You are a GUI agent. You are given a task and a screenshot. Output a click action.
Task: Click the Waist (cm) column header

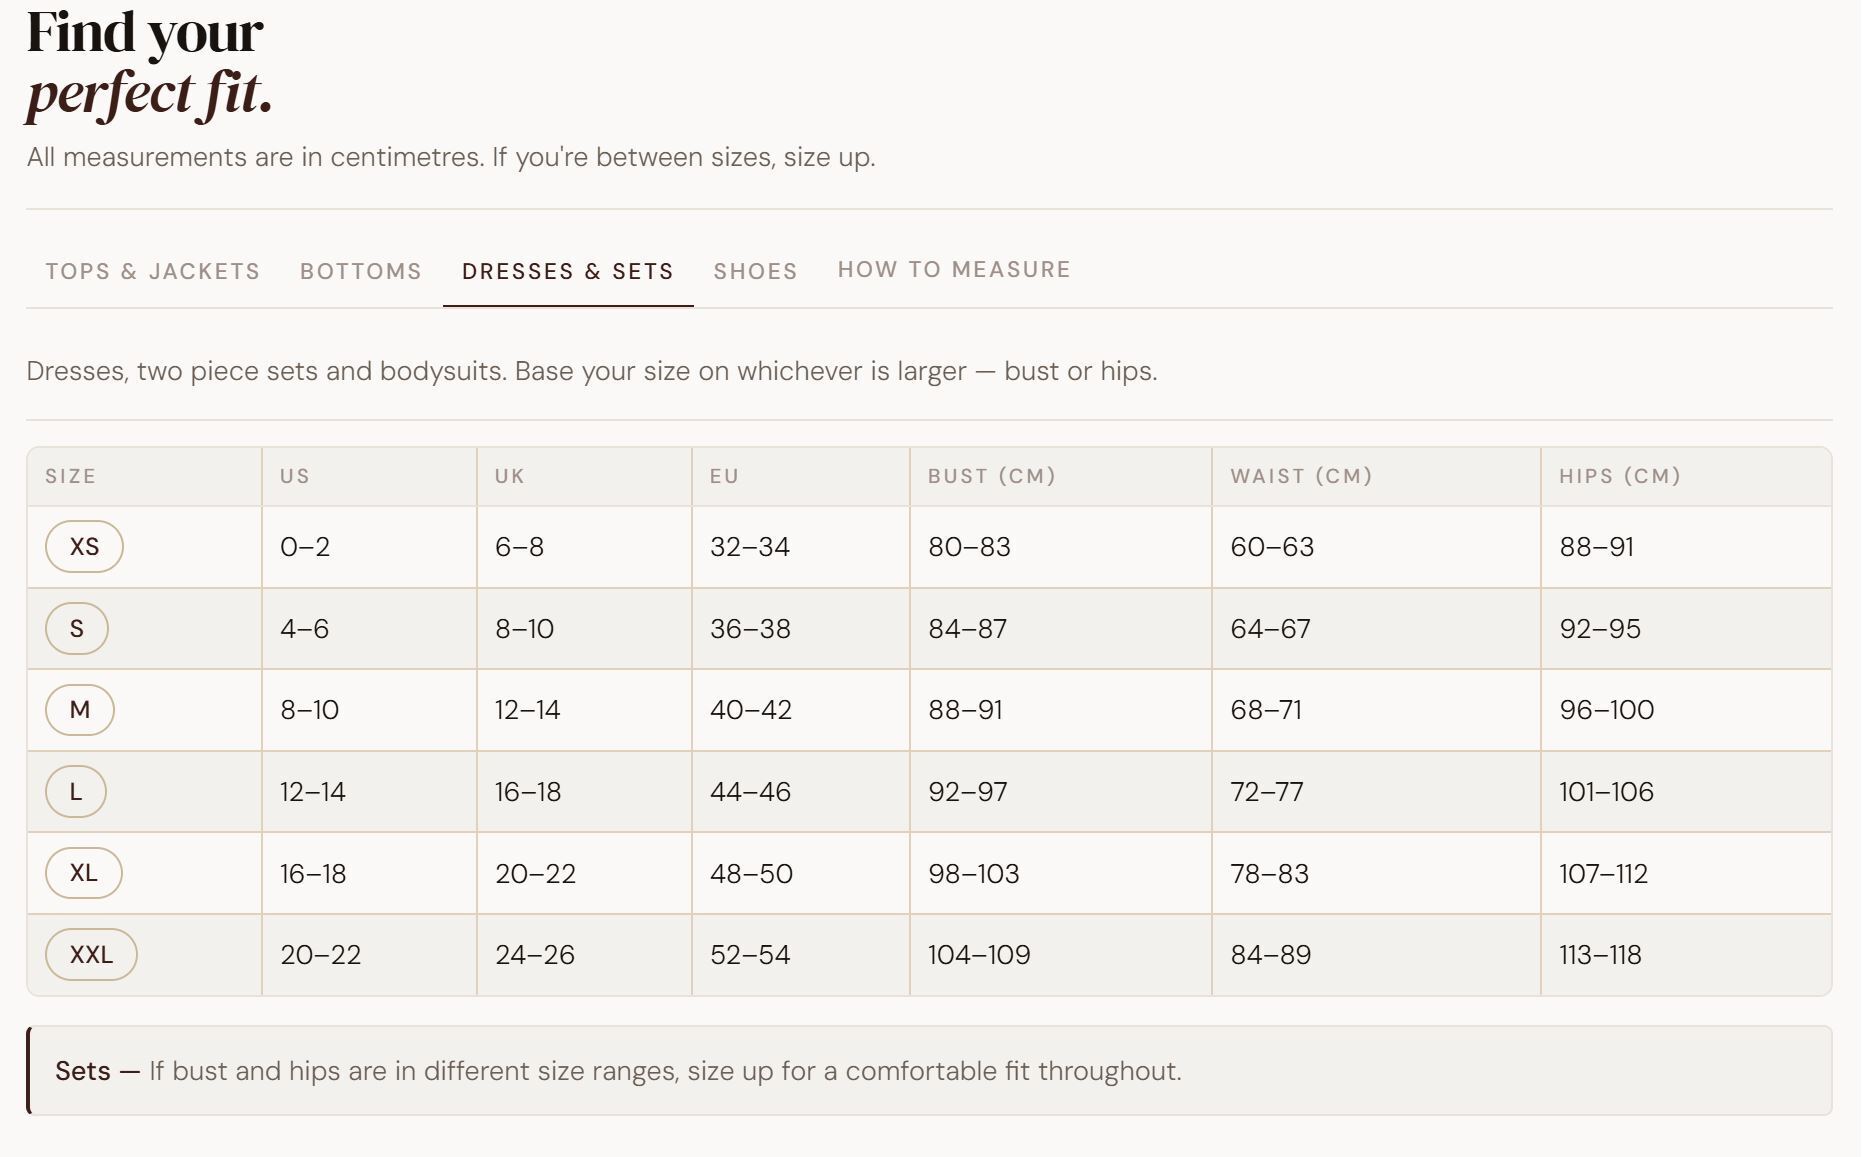[x=1300, y=476]
